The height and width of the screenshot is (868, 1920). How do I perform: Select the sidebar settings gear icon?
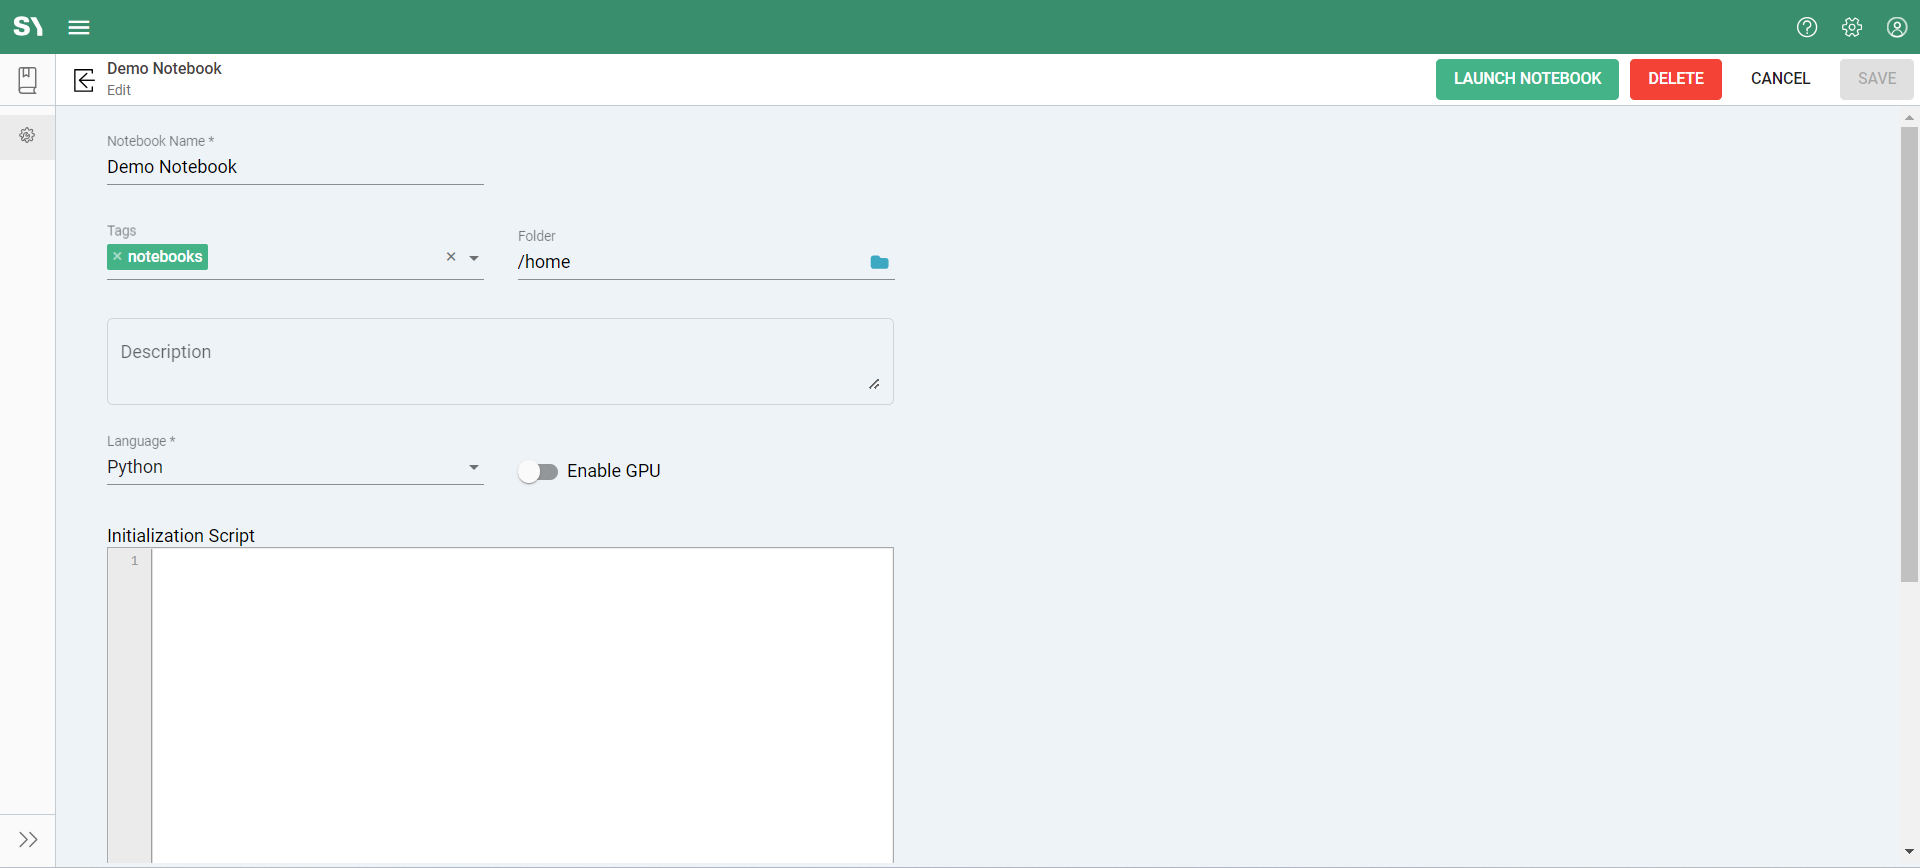28,135
